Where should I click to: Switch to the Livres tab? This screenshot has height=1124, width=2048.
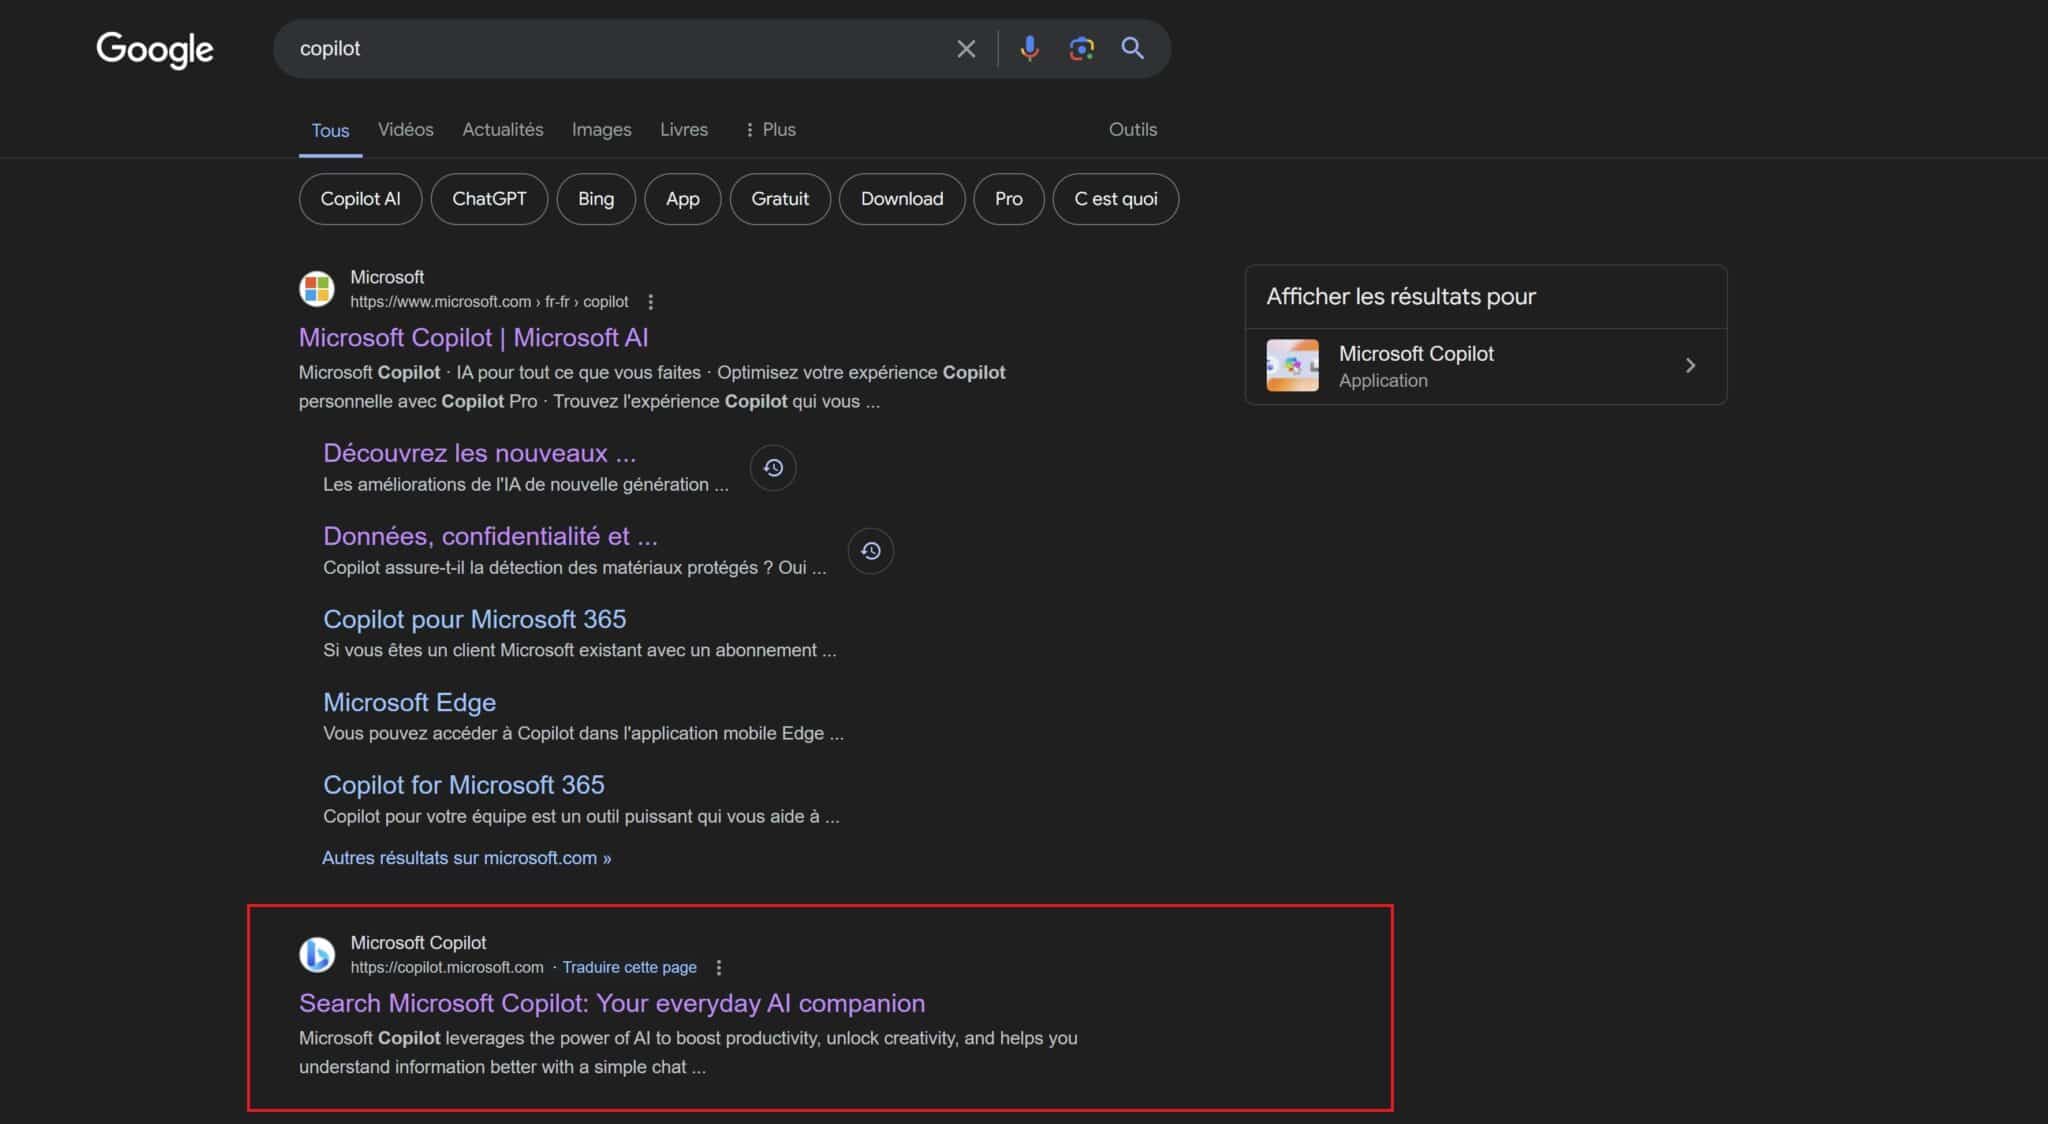pos(684,129)
